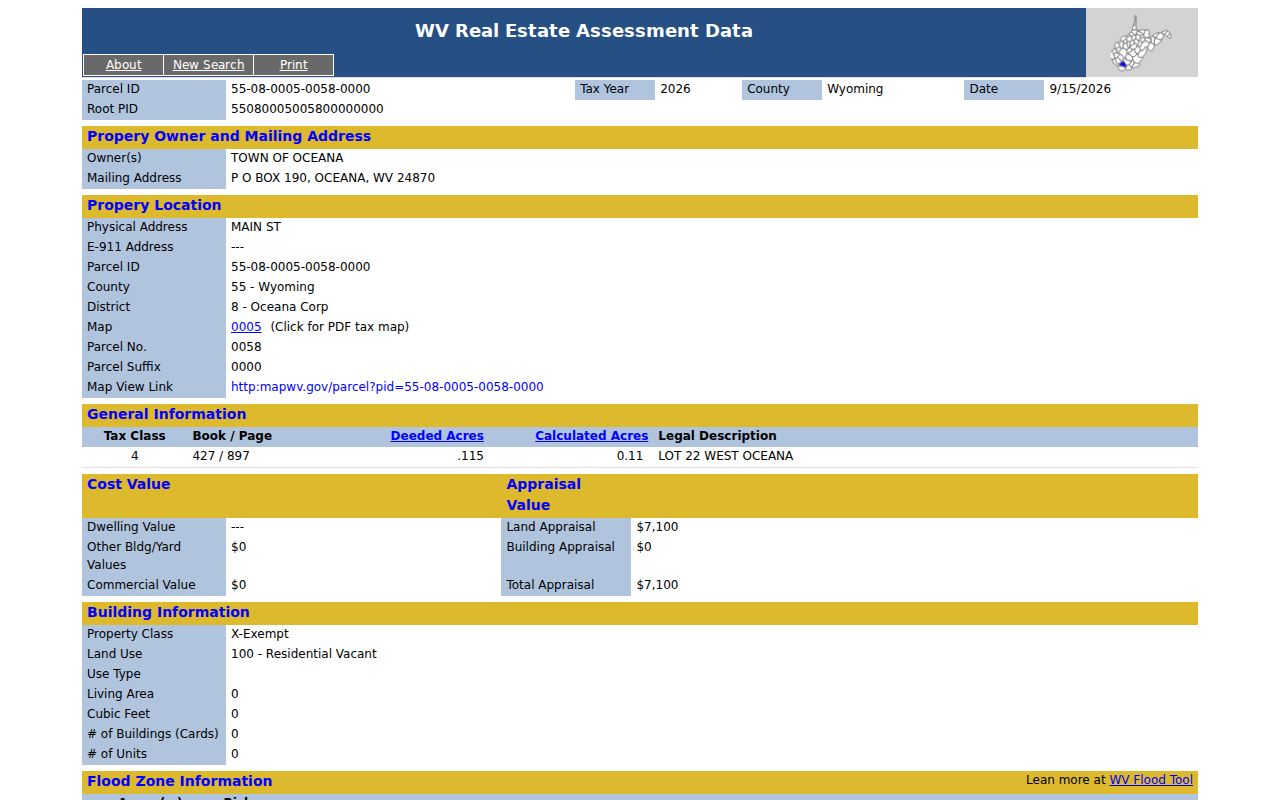Click the Deeded Acres column header link
This screenshot has height=800, width=1280.
(437, 436)
